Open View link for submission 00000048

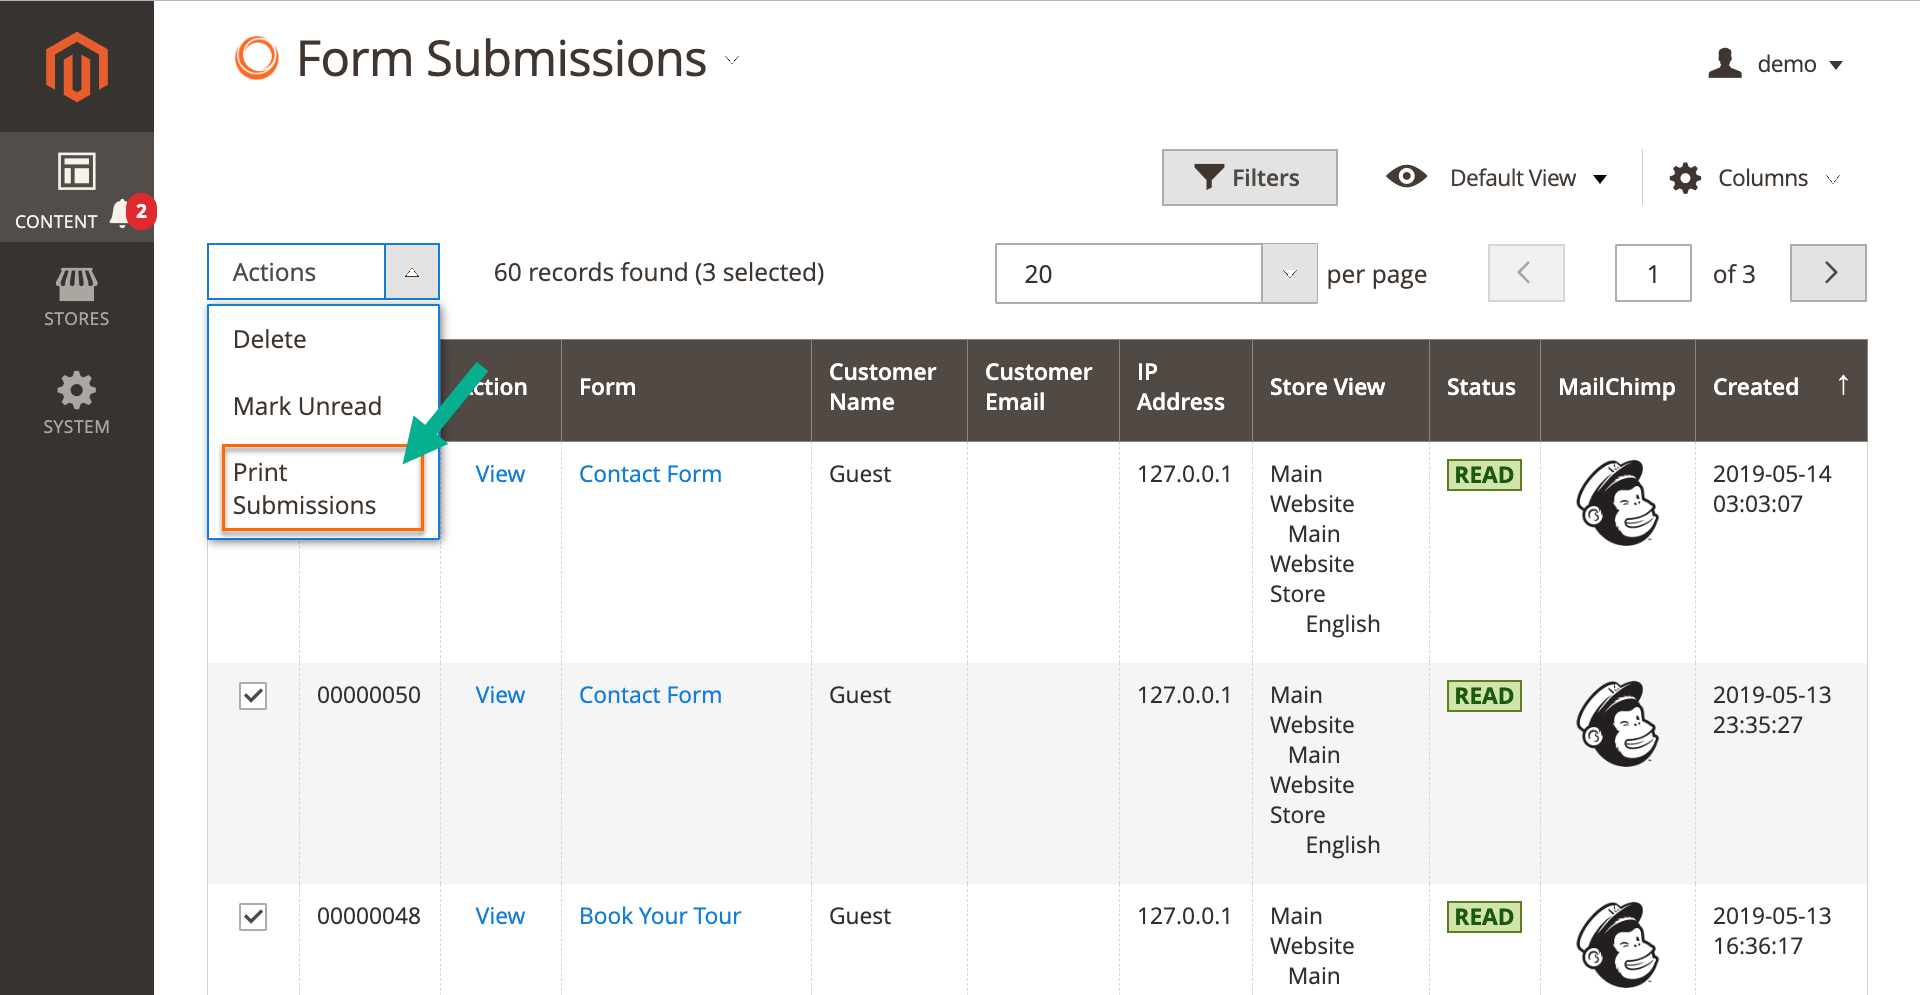coord(500,916)
